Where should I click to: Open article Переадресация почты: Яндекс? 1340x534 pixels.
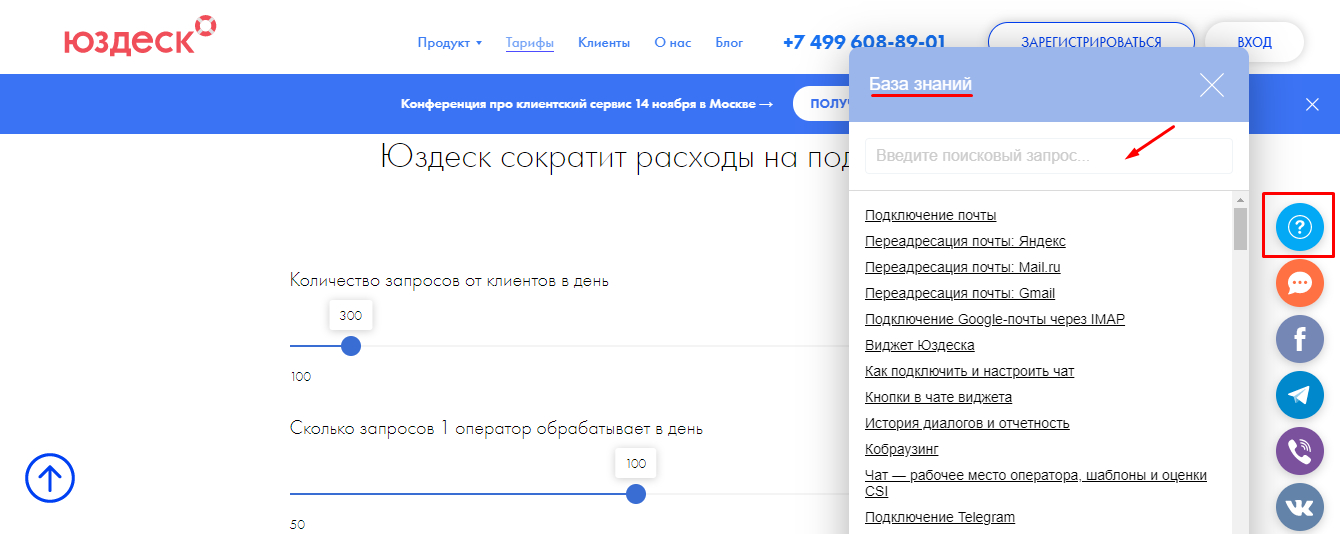point(965,241)
